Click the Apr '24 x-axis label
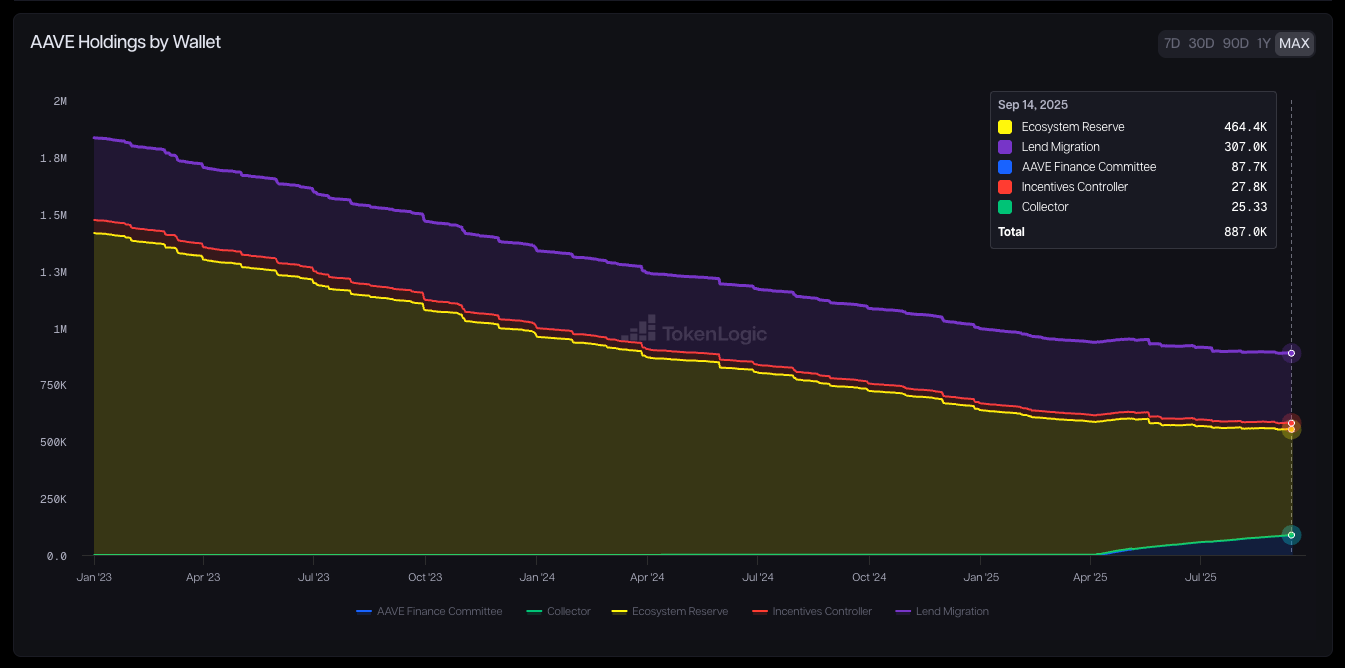This screenshot has height=668, width=1345. pyautogui.click(x=647, y=577)
